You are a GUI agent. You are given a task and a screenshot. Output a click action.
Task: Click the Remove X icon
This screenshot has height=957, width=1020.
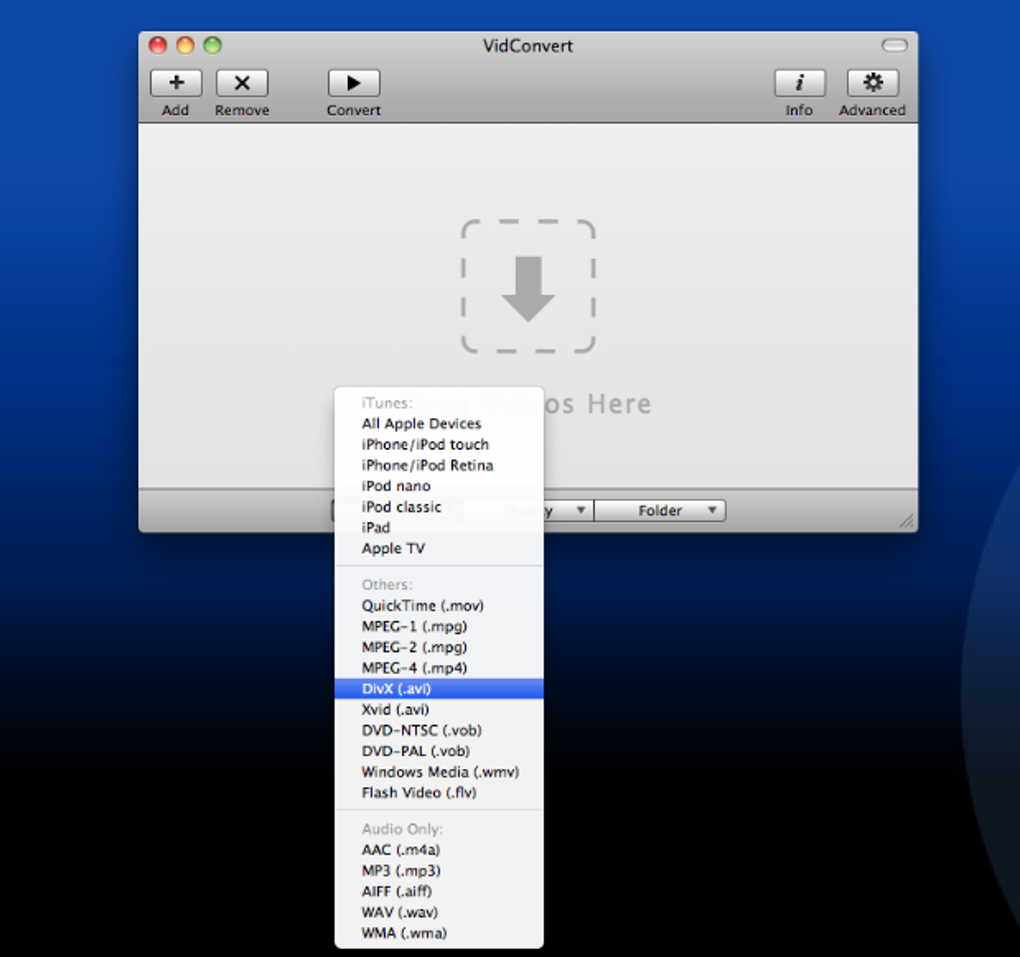coord(242,83)
